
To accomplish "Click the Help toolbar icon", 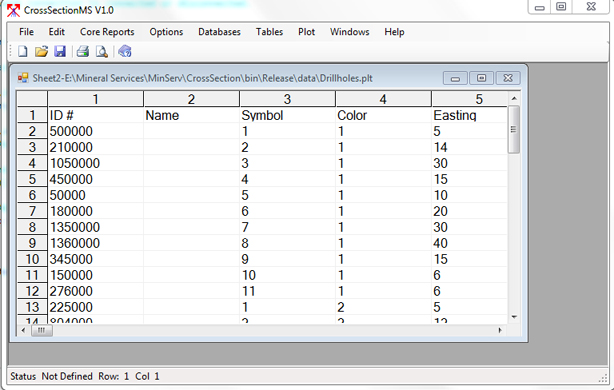I will click(x=125, y=51).
